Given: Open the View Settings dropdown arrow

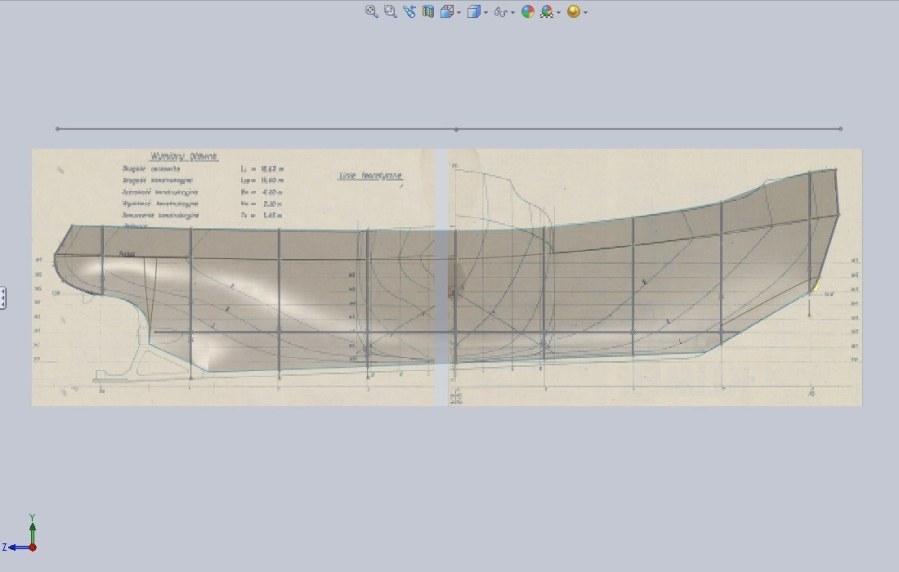Looking at the screenshot, I should 585,13.
